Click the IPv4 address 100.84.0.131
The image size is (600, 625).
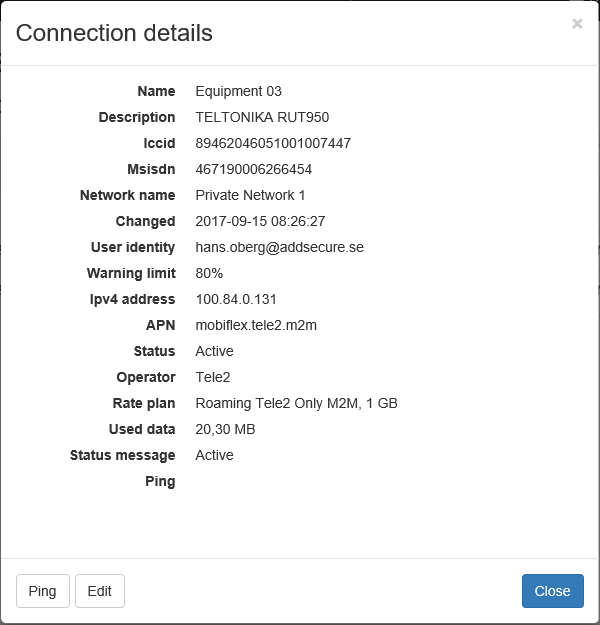click(x=236, y=299)
